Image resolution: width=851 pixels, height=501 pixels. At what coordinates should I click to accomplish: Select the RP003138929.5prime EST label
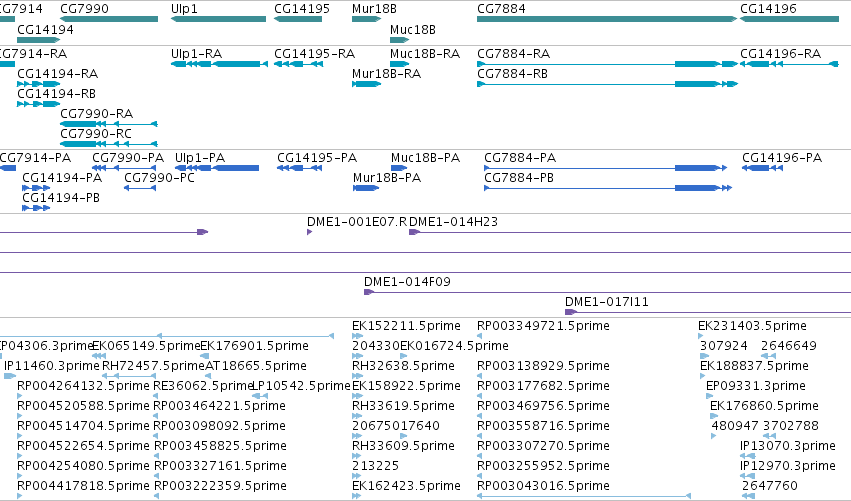[x=543, y=366]
